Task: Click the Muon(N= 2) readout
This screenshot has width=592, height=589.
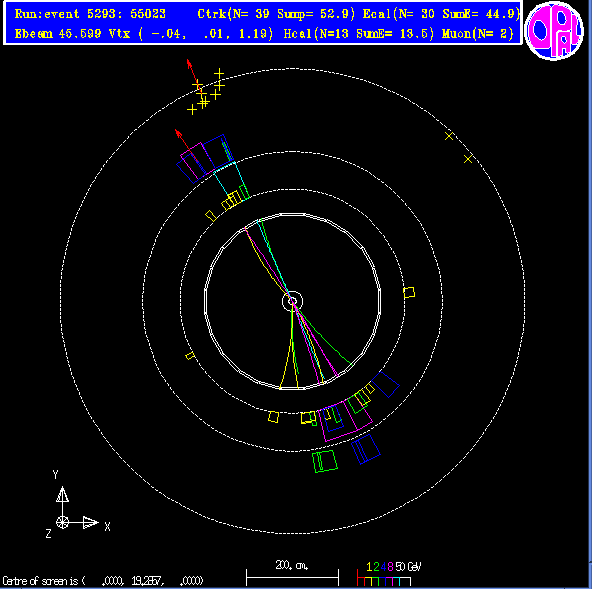Action: point(478,34)
